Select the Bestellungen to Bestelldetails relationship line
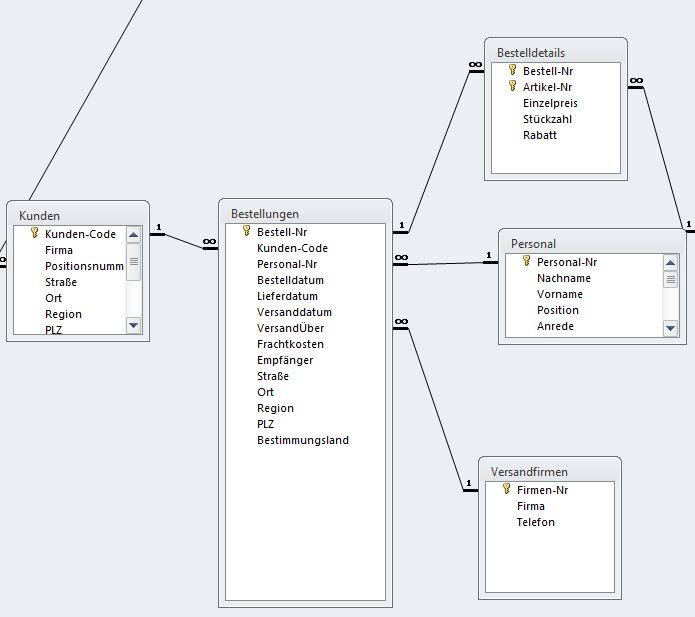This screenshot has width=695, height=617. [x=439, y=151]
